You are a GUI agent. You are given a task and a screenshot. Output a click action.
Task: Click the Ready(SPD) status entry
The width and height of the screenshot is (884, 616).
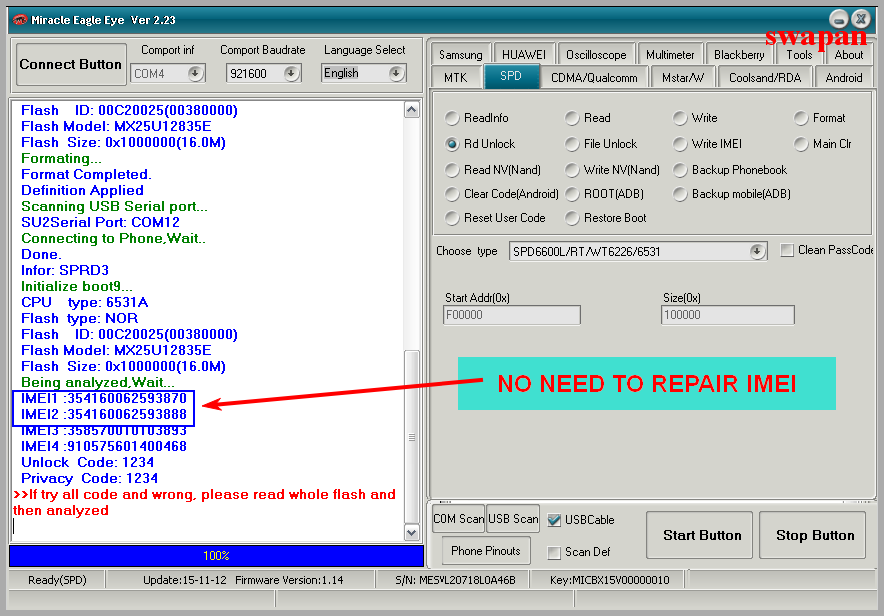coord(58,580)
